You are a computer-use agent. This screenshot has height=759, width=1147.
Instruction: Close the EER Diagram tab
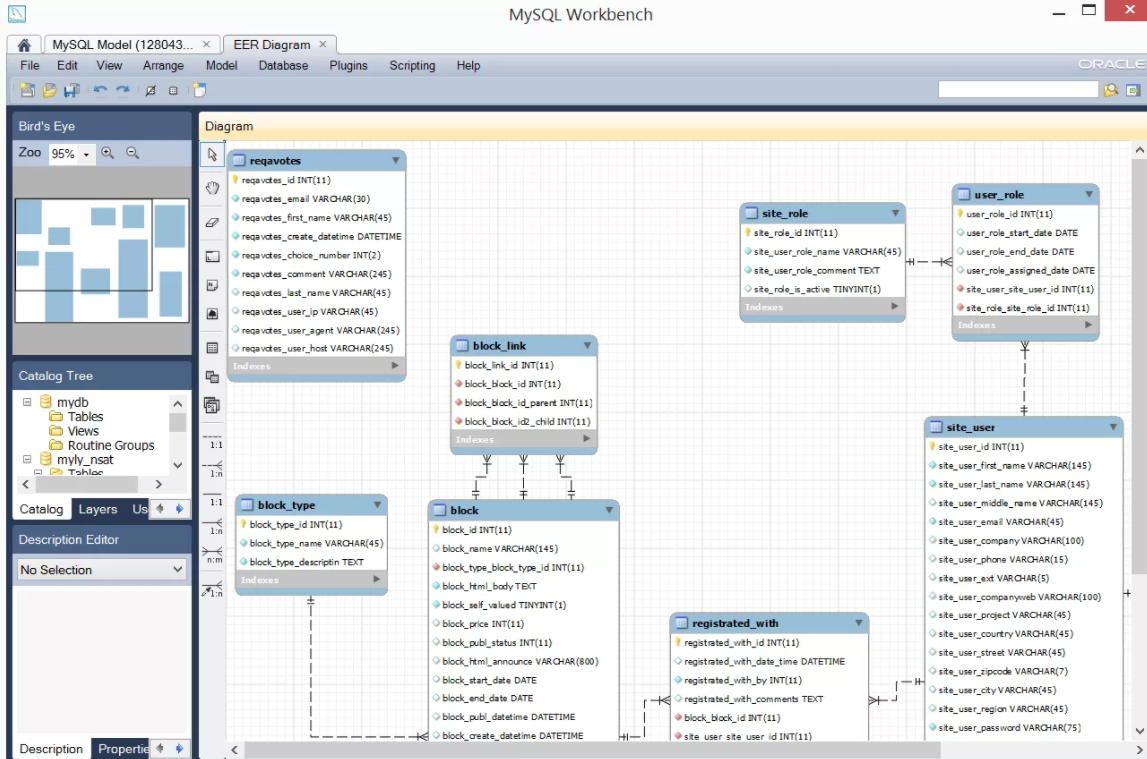[x=323, y=45]
